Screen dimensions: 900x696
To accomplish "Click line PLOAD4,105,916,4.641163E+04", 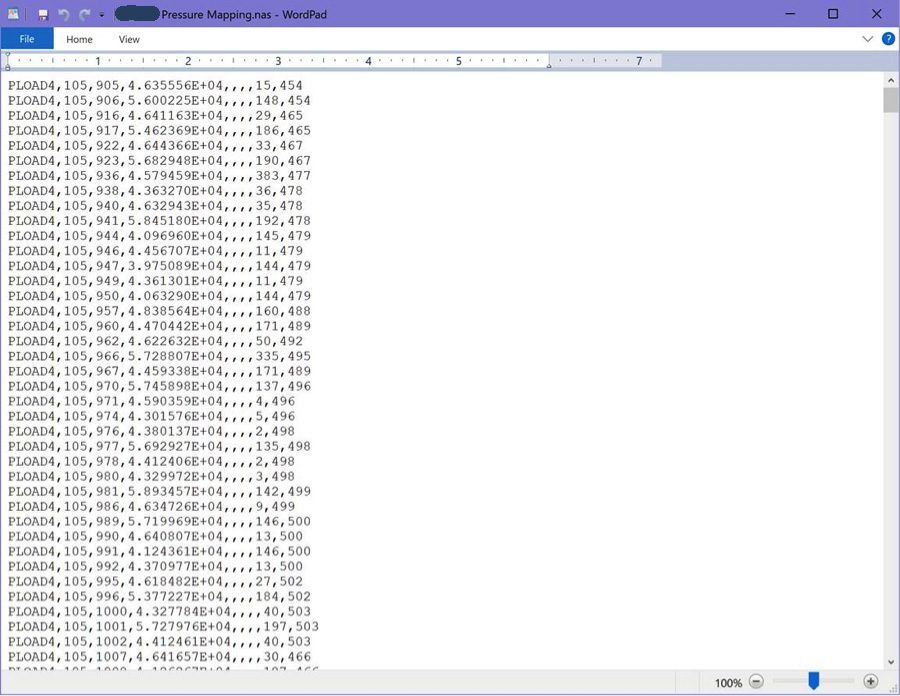I will click(x=155, y=115).
